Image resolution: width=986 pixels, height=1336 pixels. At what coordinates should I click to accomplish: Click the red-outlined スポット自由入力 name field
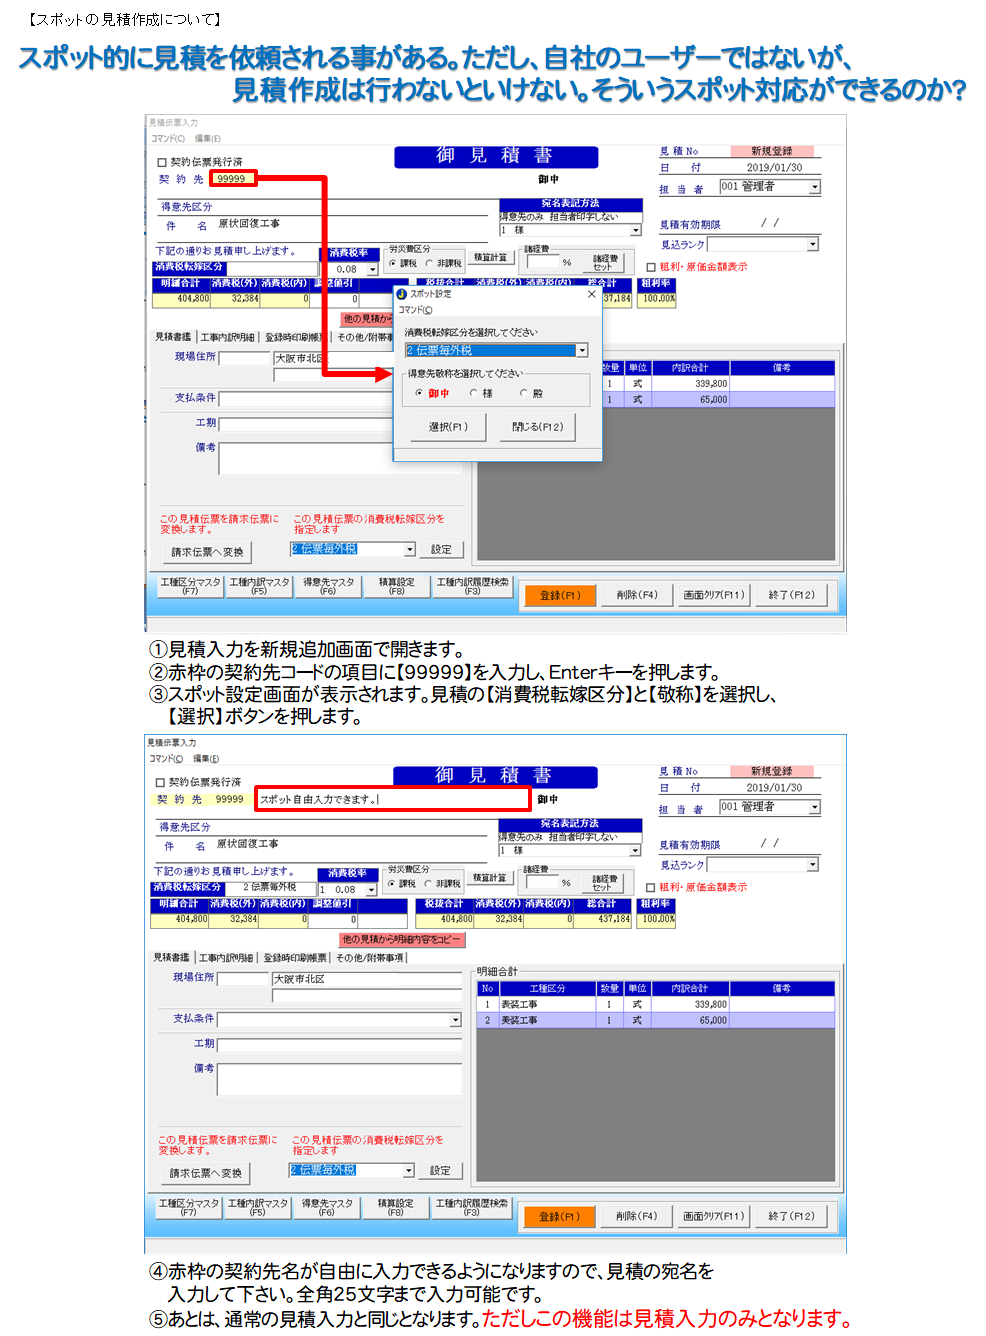(392, 799)
